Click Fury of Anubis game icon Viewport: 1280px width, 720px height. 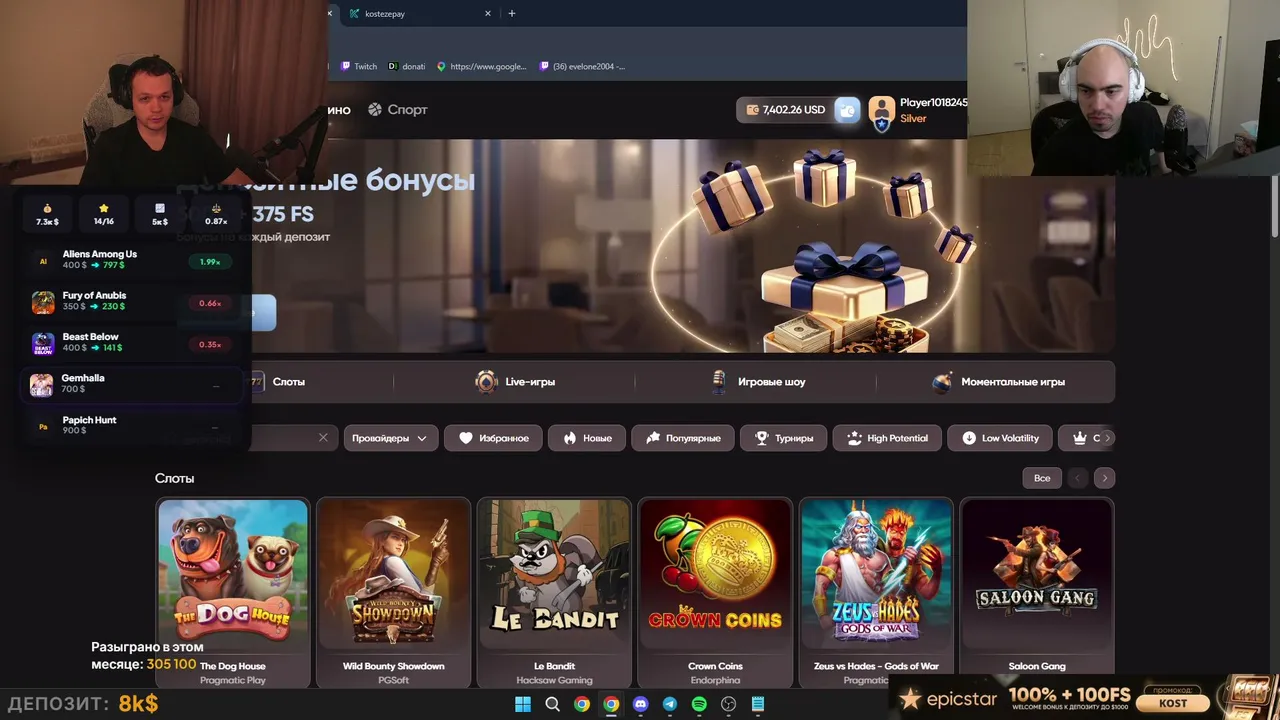coord(43,302)
